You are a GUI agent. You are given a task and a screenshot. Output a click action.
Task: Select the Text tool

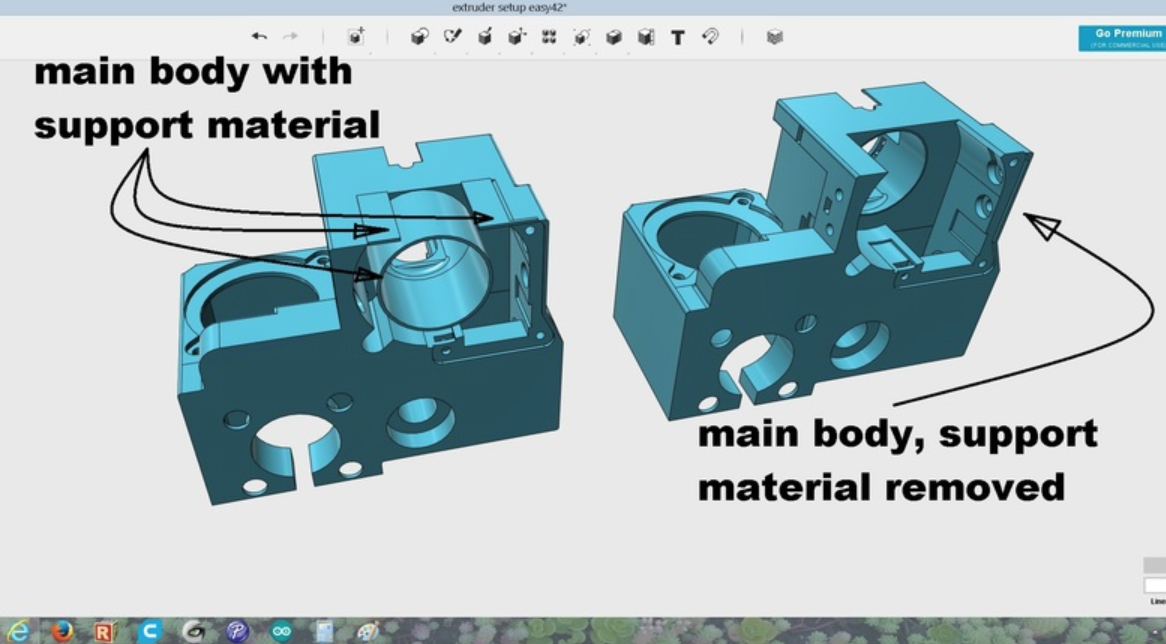click(678, 38)
